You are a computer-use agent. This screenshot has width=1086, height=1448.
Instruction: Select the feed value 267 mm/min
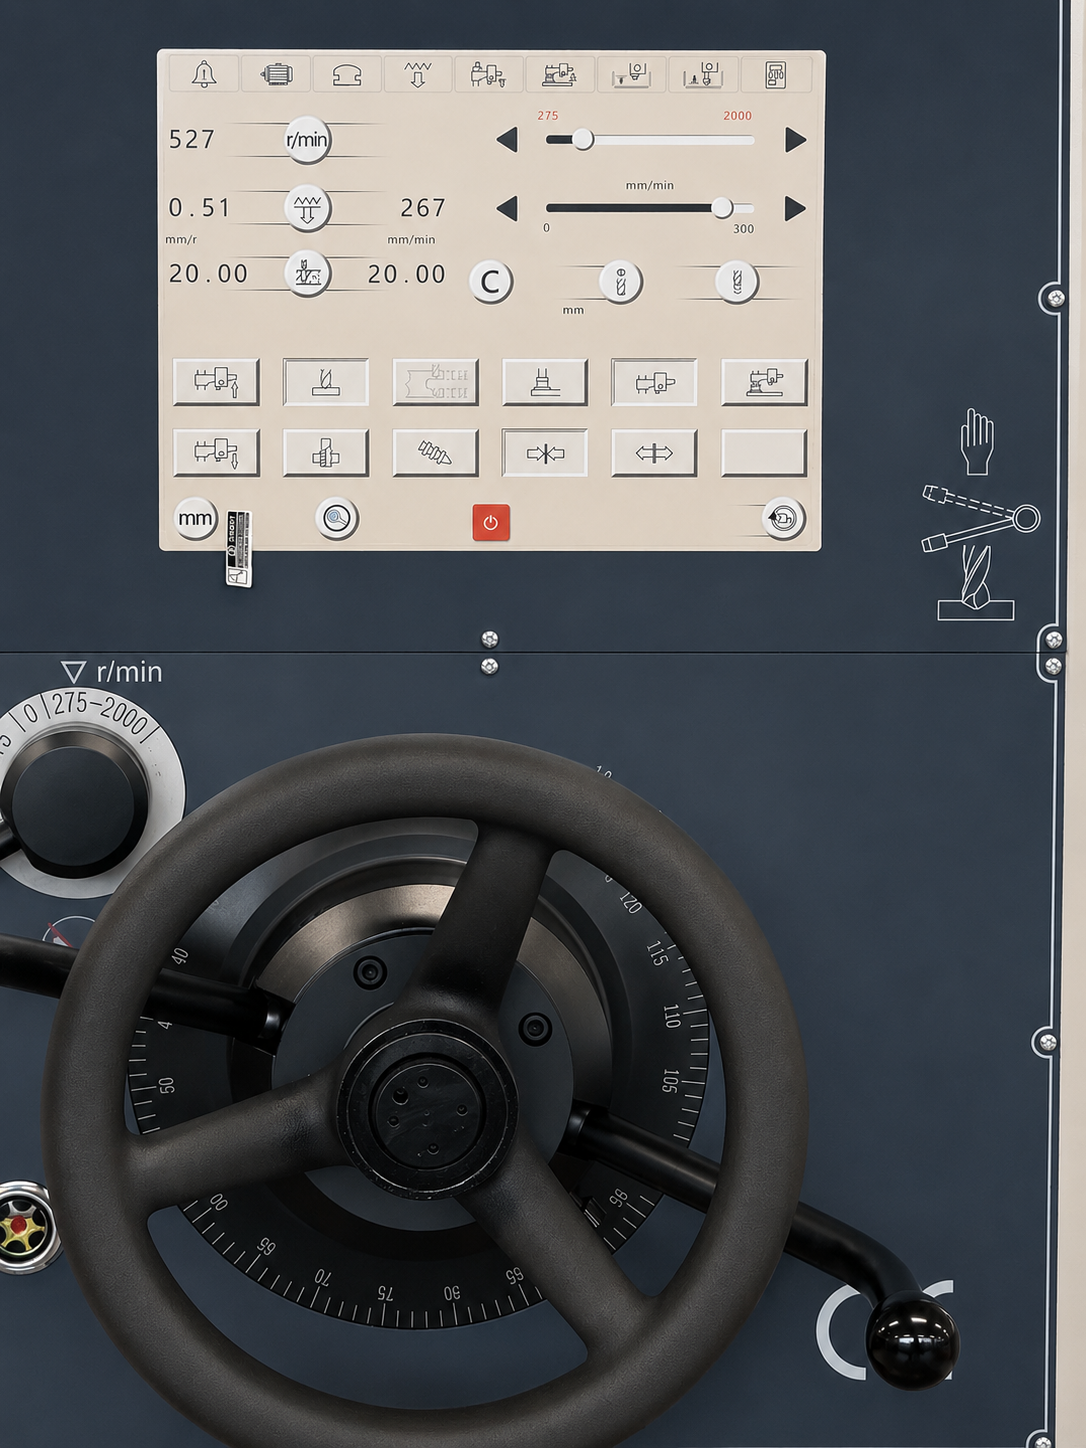click(423, 207)
